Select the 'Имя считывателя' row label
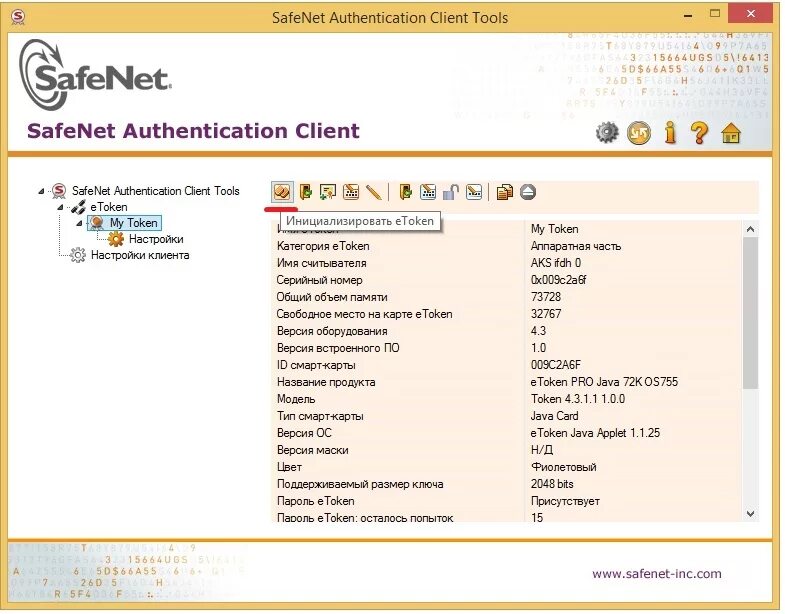This screenshot has width=785, height=614. [x=321, y=263]
